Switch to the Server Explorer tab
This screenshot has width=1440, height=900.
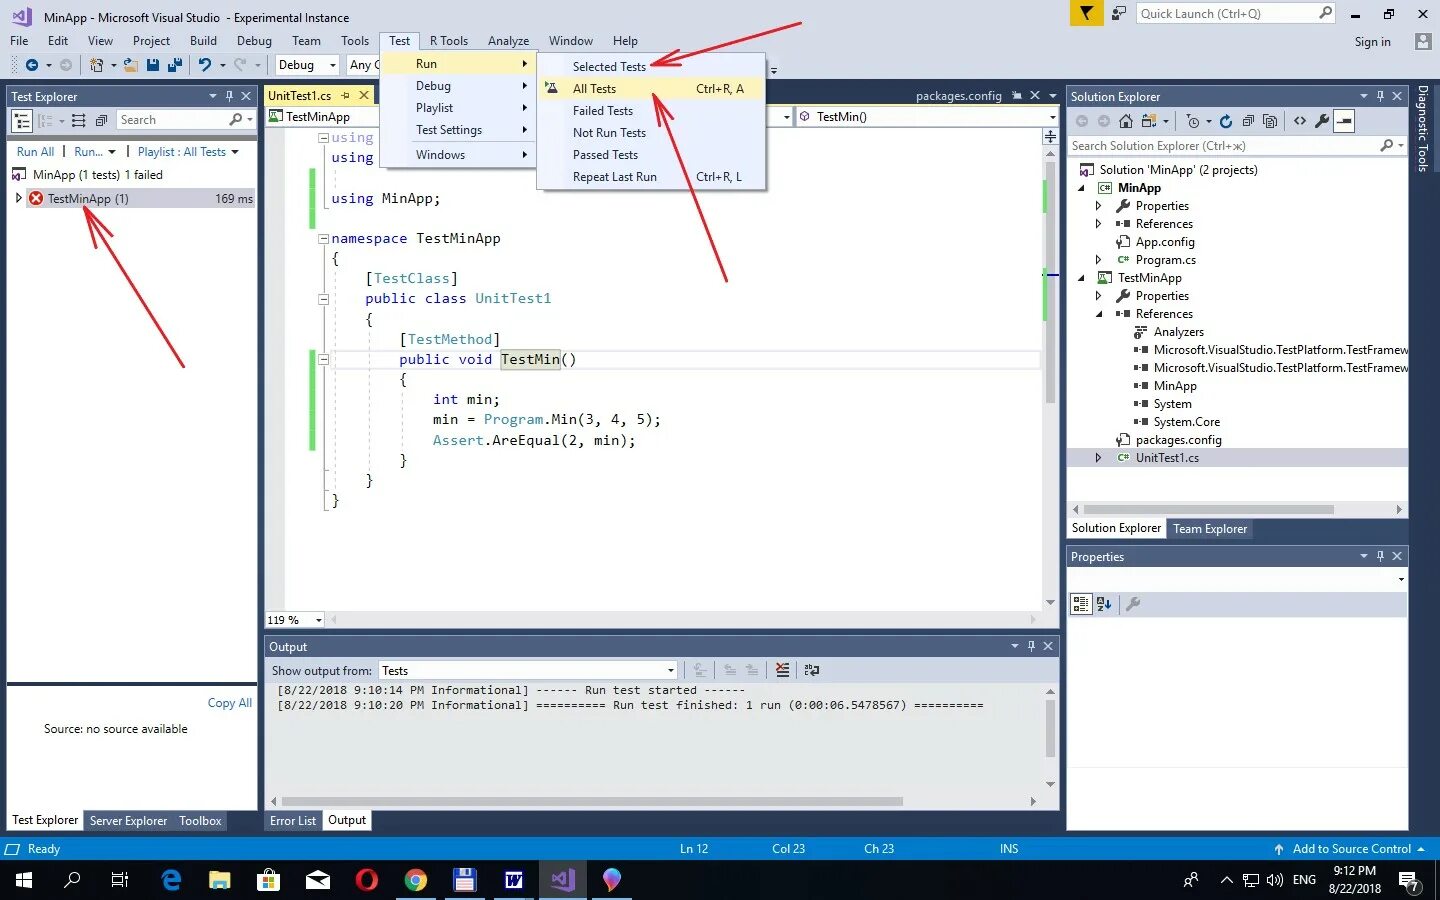click(x=128, y=821)
